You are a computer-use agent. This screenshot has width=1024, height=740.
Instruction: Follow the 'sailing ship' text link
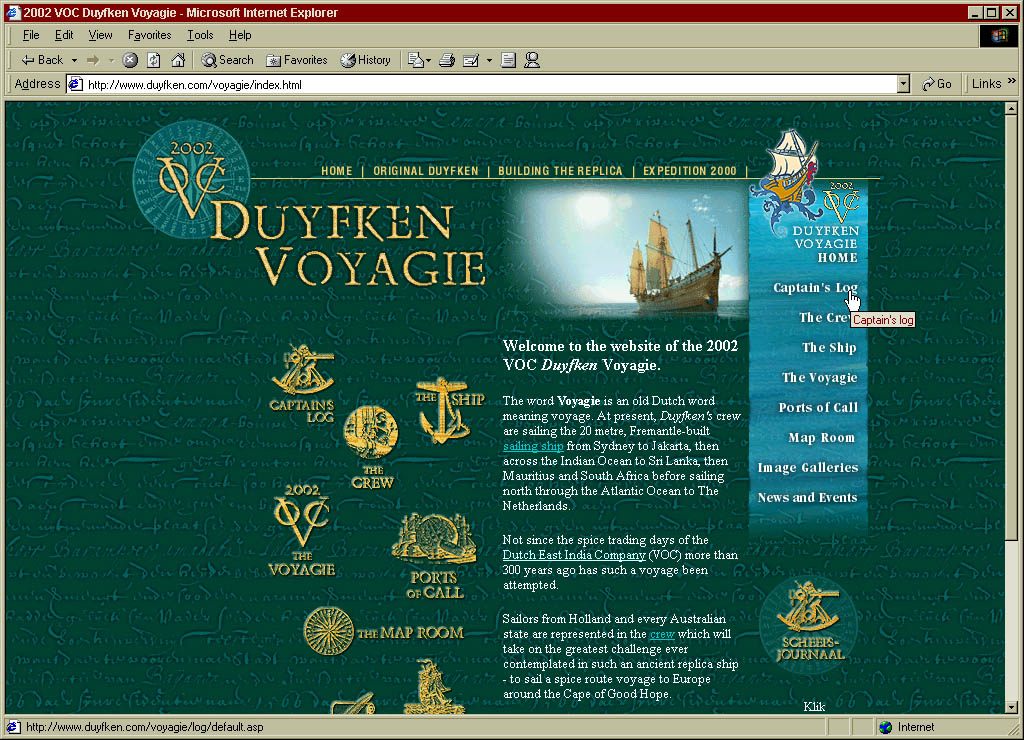(533, 446)
